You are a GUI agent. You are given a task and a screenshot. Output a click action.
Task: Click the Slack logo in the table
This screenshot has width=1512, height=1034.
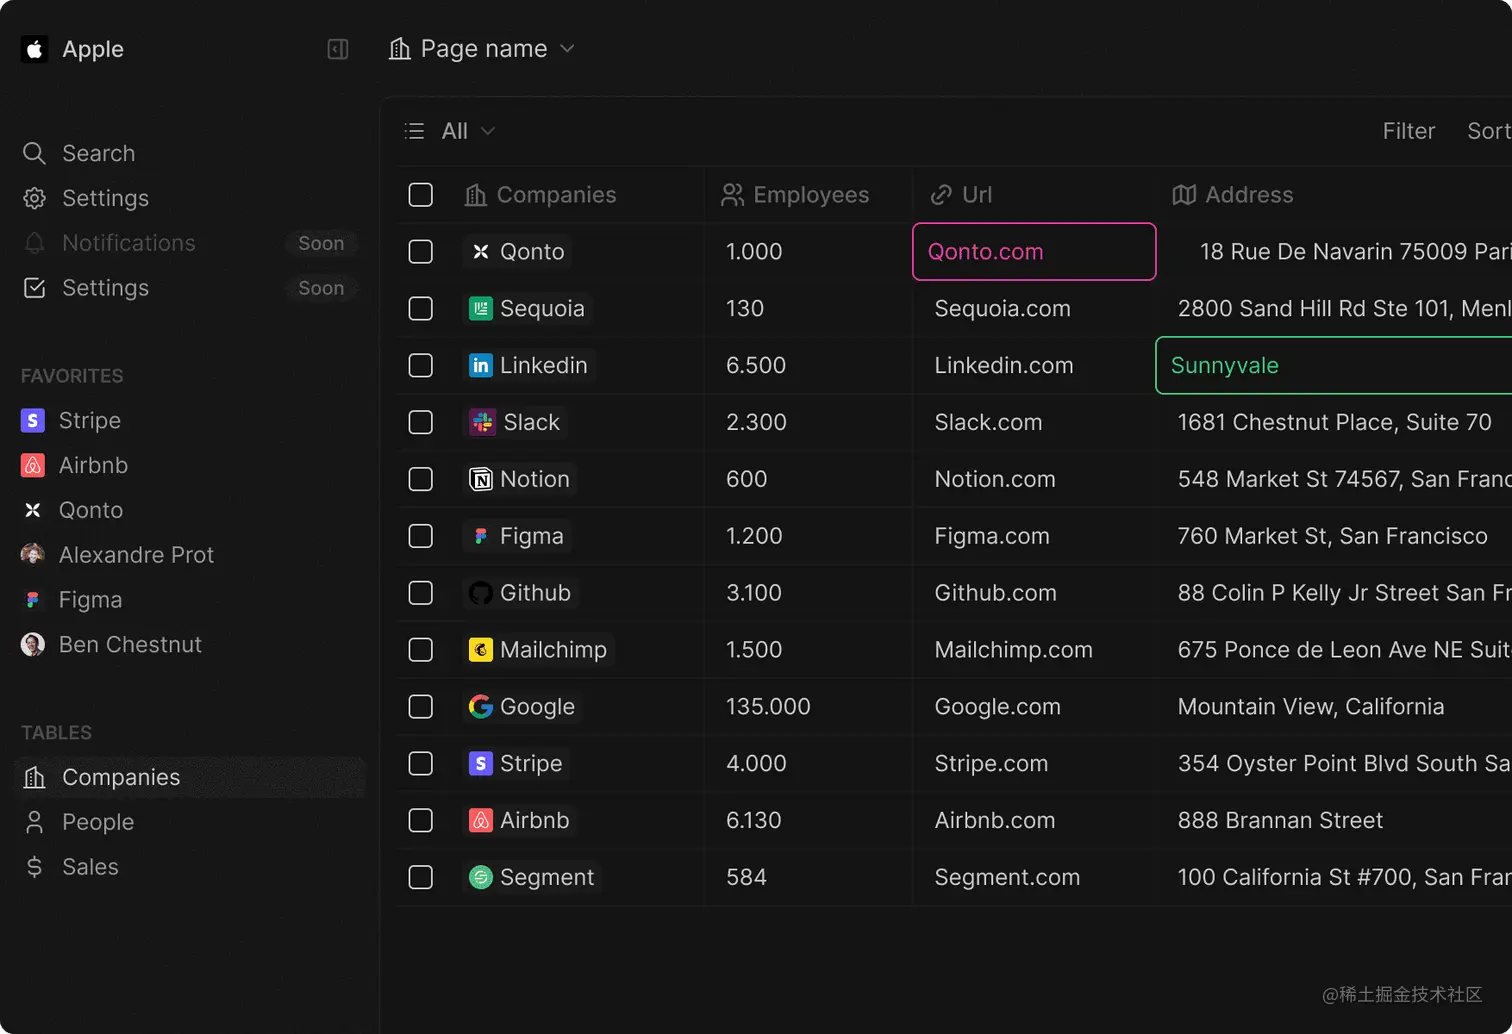coord(483,423)
